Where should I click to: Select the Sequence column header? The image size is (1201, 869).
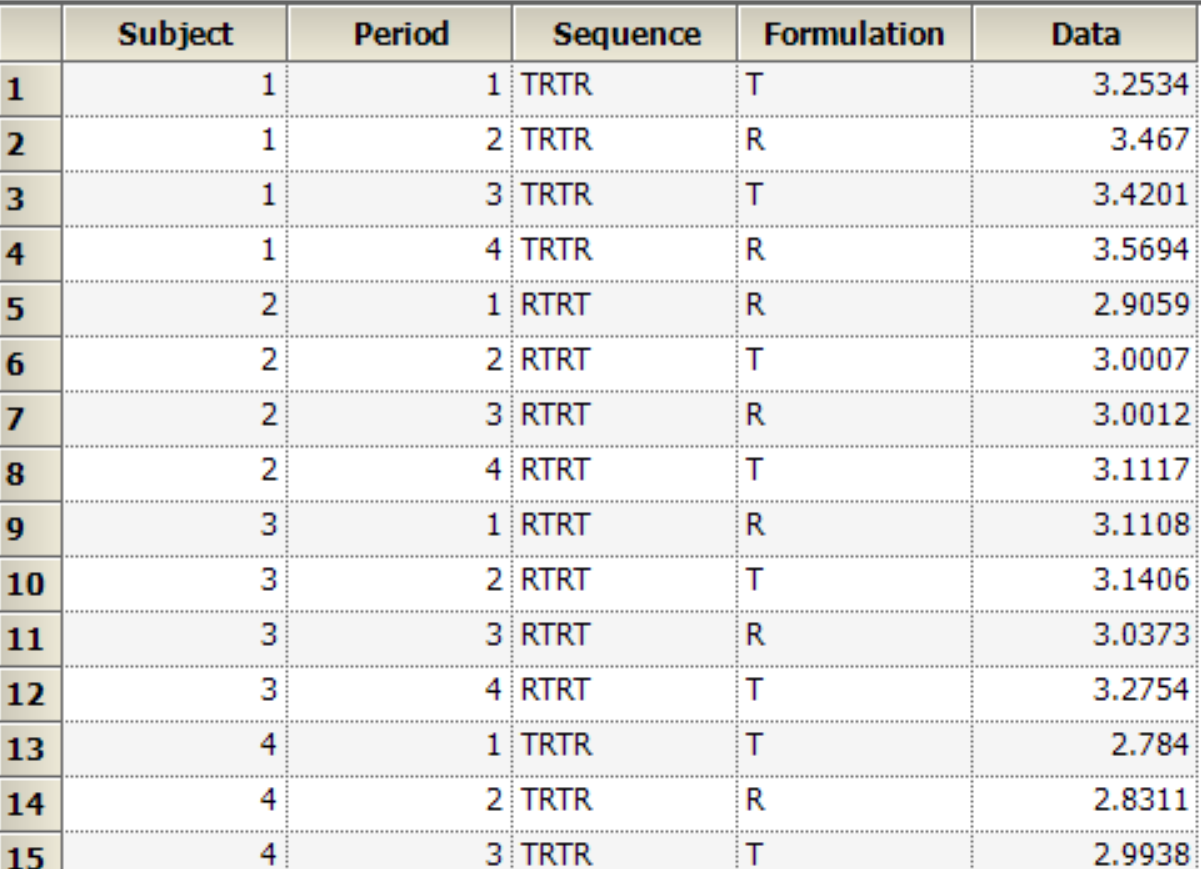(x=626, y=34)
